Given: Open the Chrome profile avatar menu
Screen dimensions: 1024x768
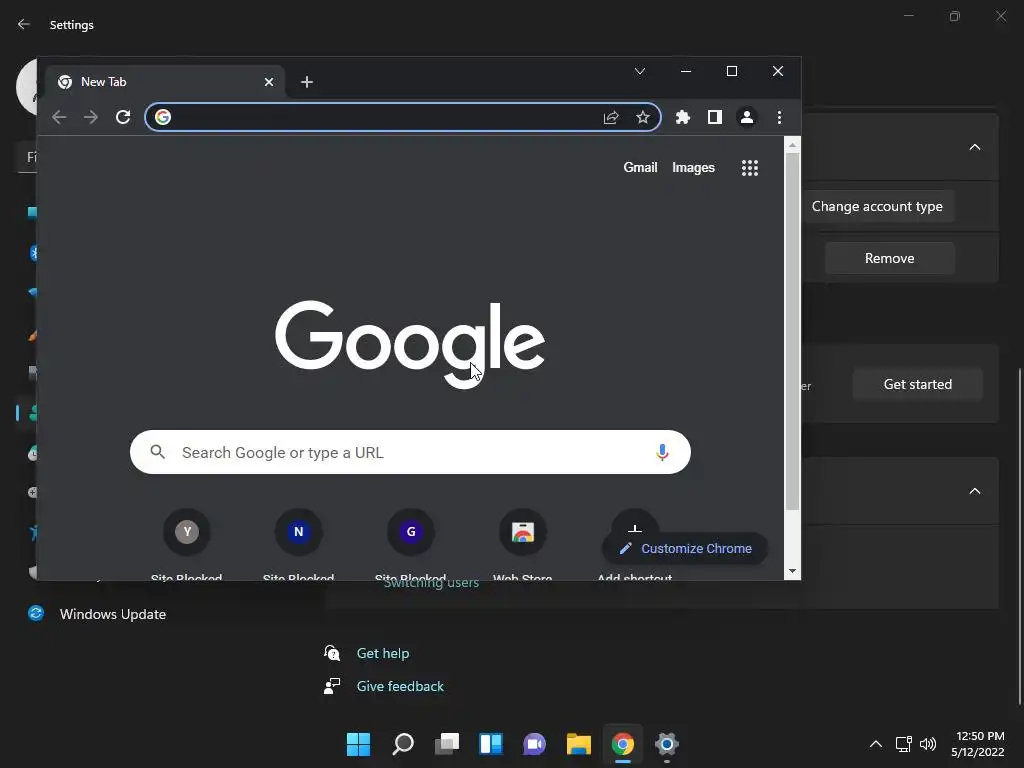Looking at the screenshot, I should pos(746,117).
